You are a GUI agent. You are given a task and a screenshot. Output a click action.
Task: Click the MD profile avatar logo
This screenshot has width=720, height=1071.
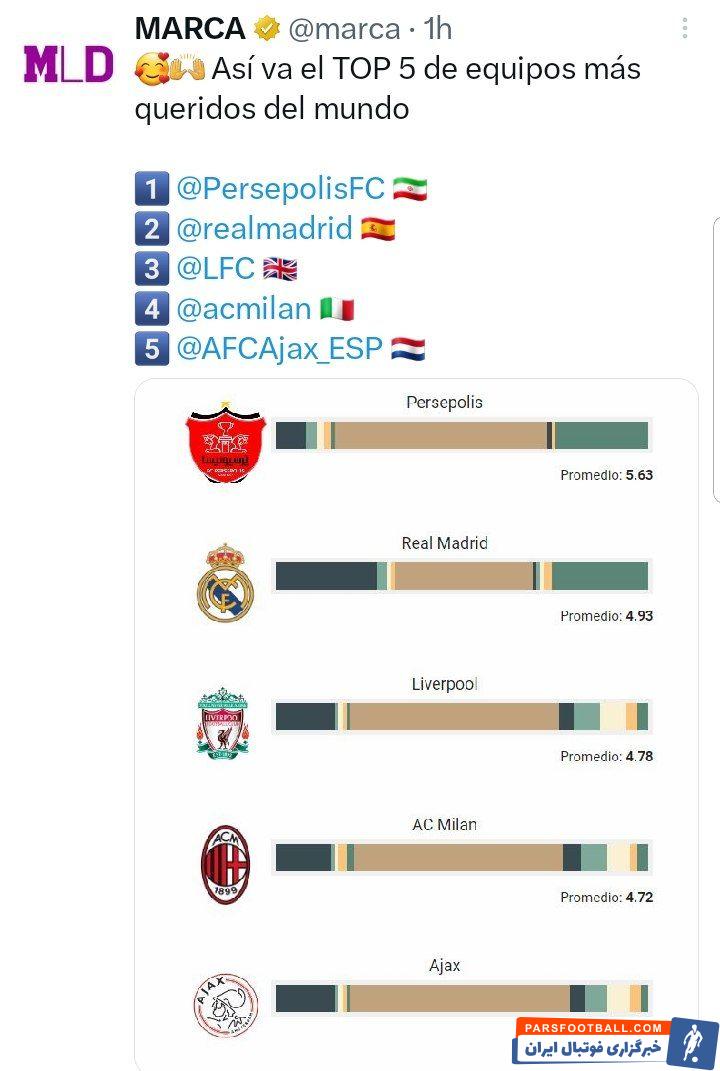click(x=68, y=64)
